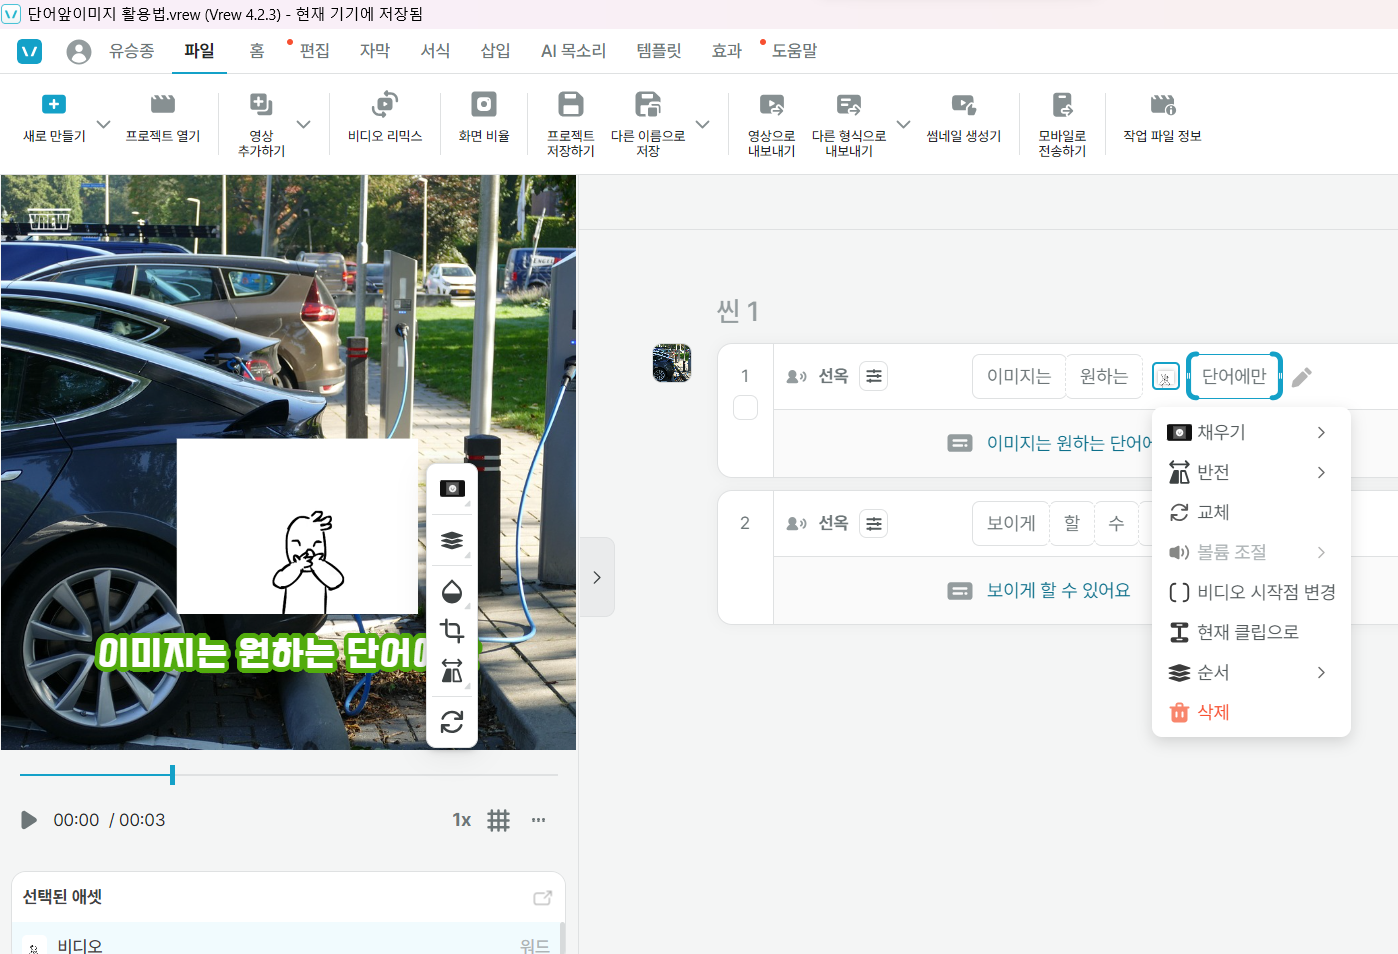Image resolution: width=1398 pixels, height=954 pixels.
Task: Collapse the preview panel with the side arrow
Action: tap(597, 577)
